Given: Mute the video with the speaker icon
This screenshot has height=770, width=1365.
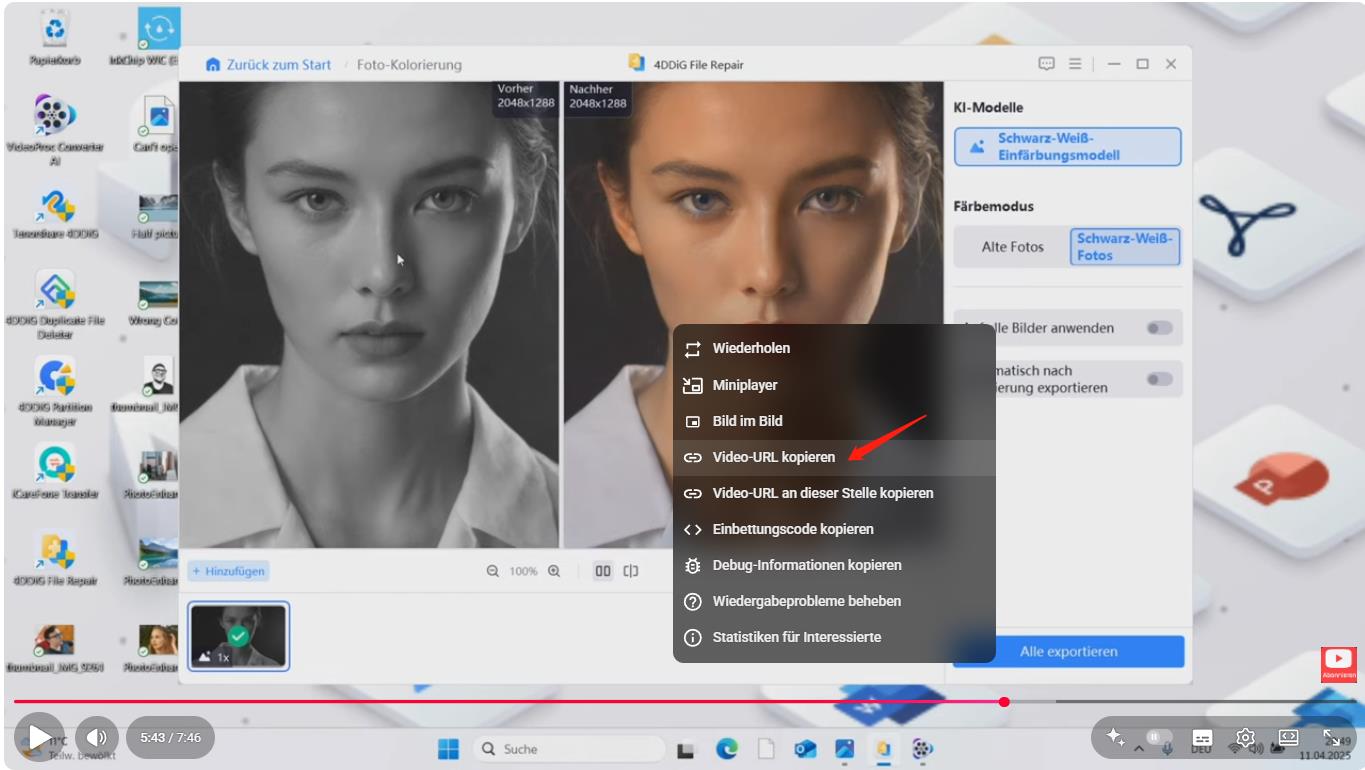Looking at the screenshot, I should pyautogui.click(x=97, y=737).
